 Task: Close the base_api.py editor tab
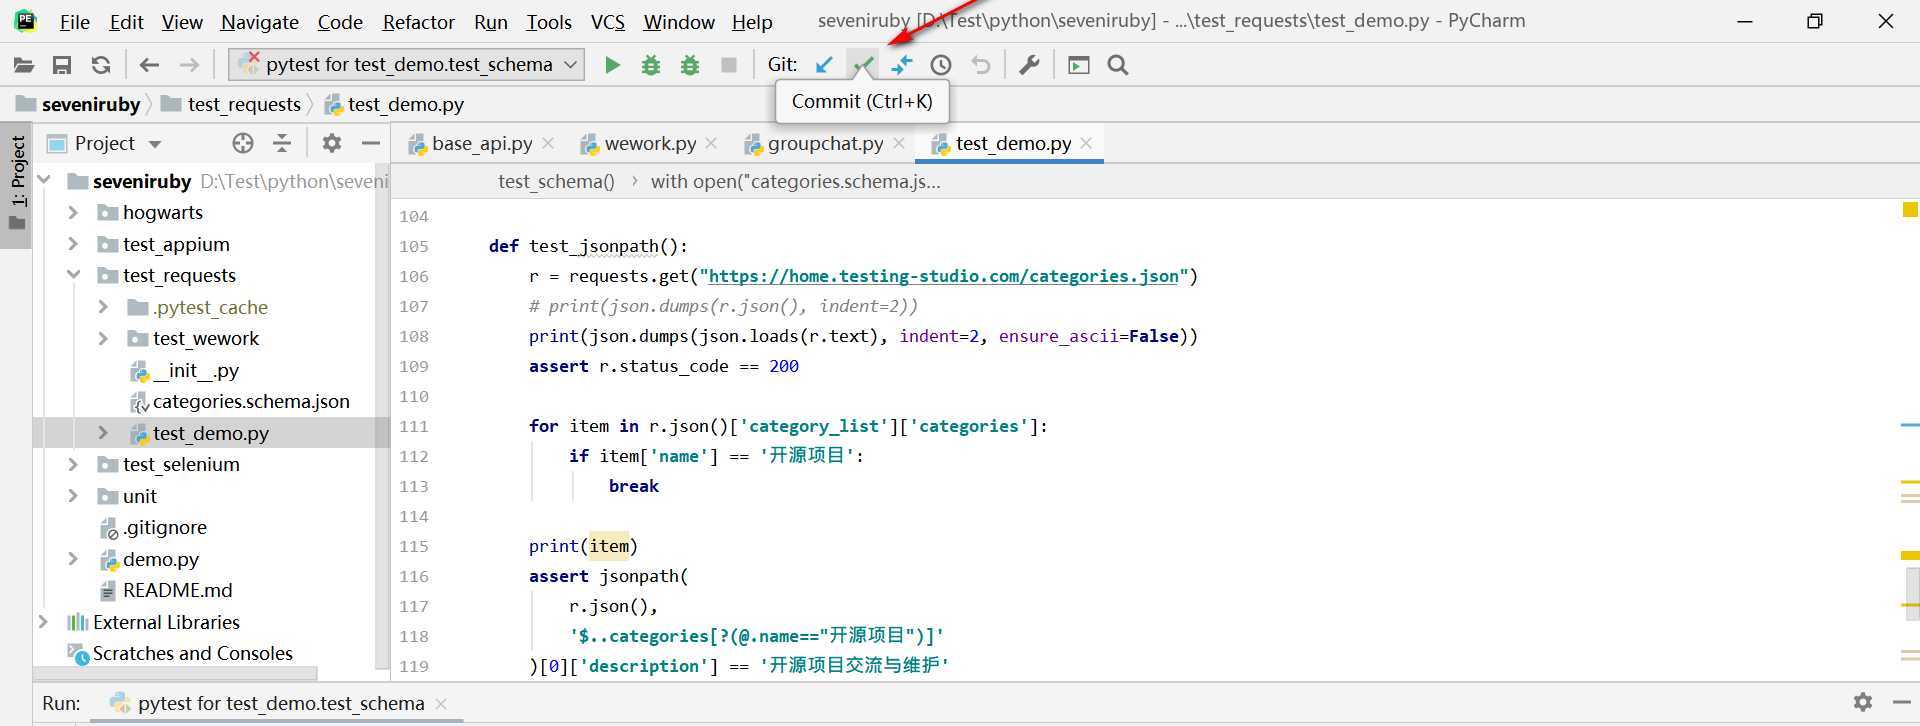(x=548, y=143)
